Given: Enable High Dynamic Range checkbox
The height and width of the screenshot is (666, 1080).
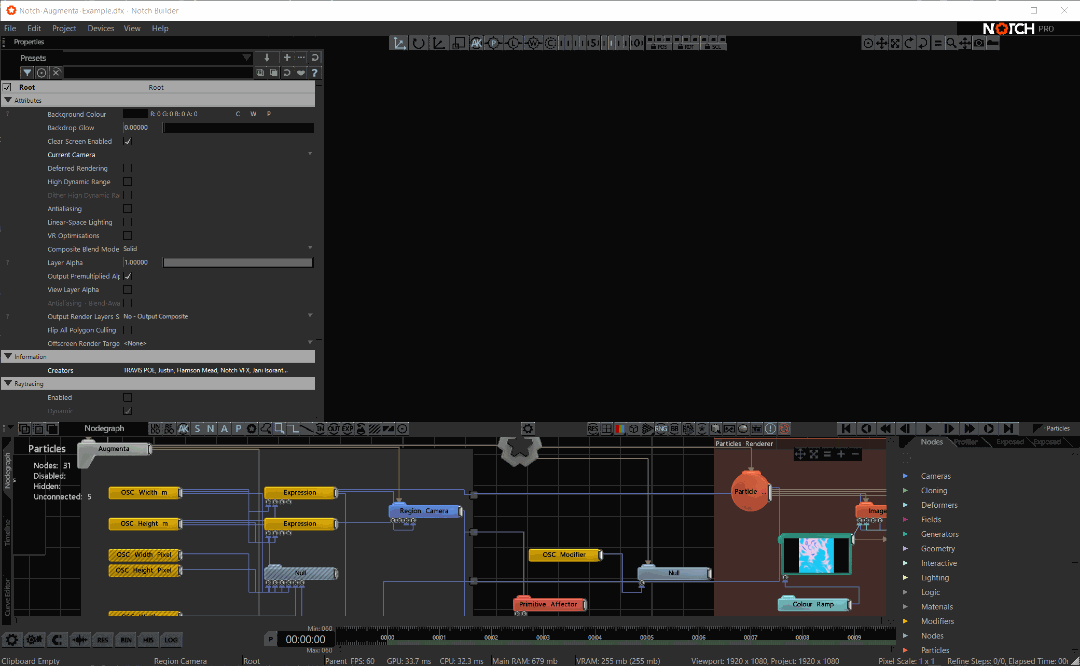Looking at the screenshot, I should [127, 182].
